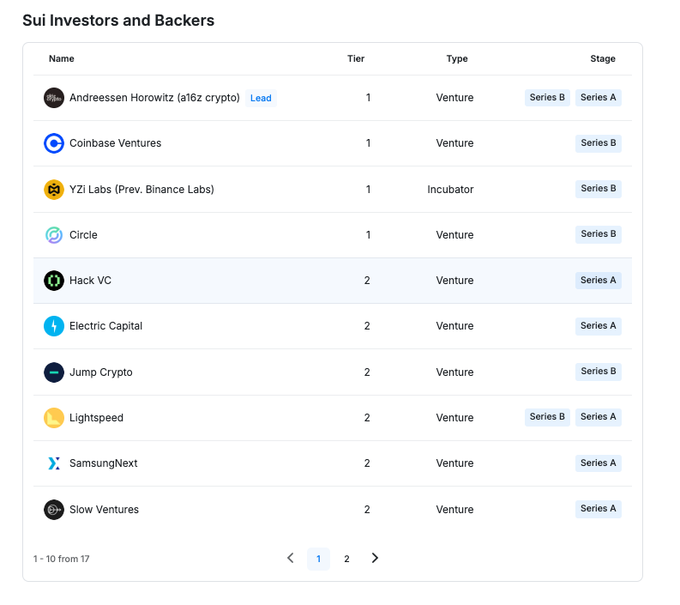Go to previous page using left chevron
The width and height of the screenshot is (680, 605).
(x=291, y=558)
